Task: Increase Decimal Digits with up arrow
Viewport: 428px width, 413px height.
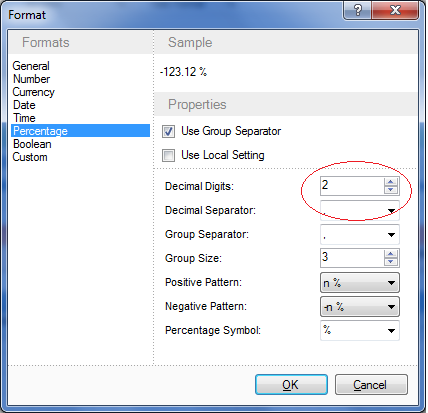Action: click(x=391, y=182)
